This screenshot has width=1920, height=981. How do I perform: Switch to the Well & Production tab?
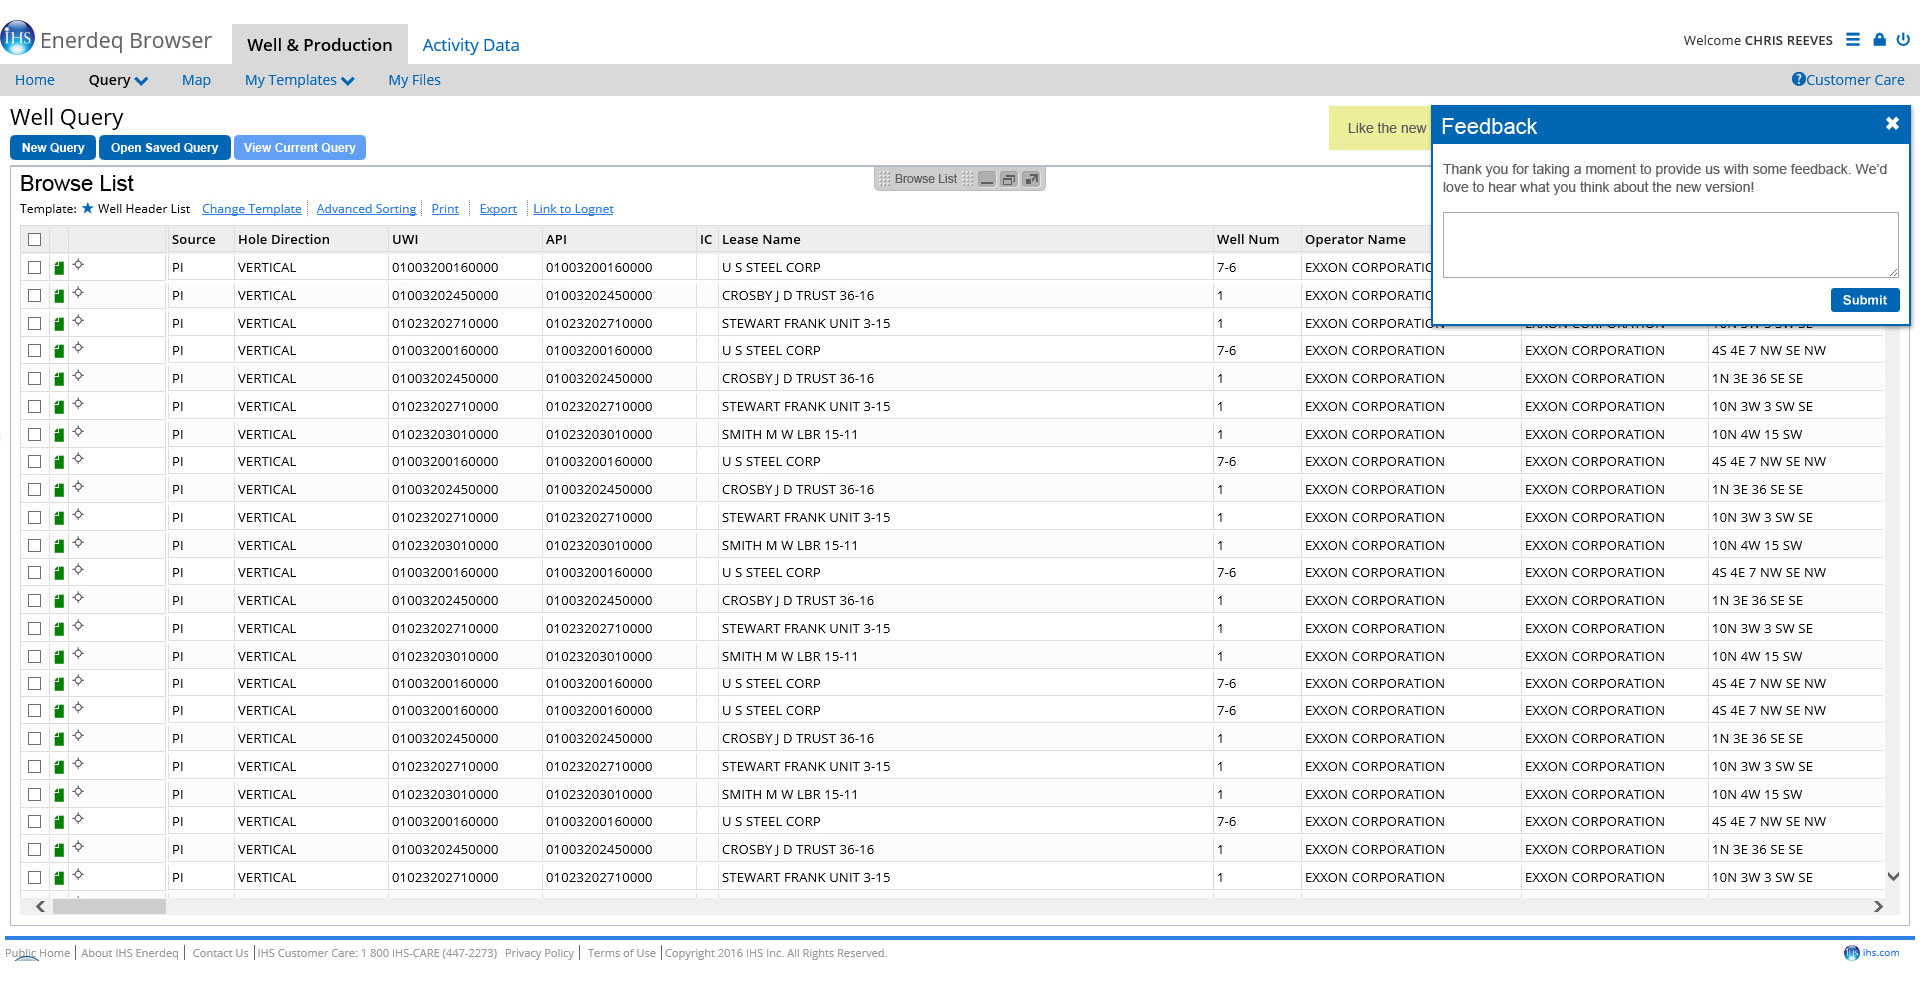click(x=320, y=45)
